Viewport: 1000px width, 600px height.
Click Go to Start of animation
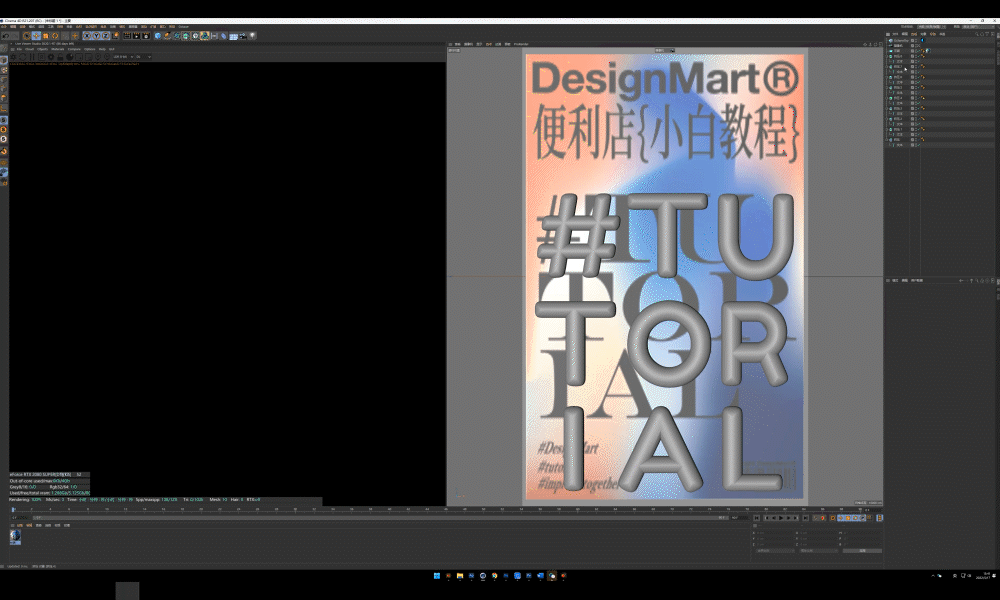pyautogui.click(x=756, y=518)
